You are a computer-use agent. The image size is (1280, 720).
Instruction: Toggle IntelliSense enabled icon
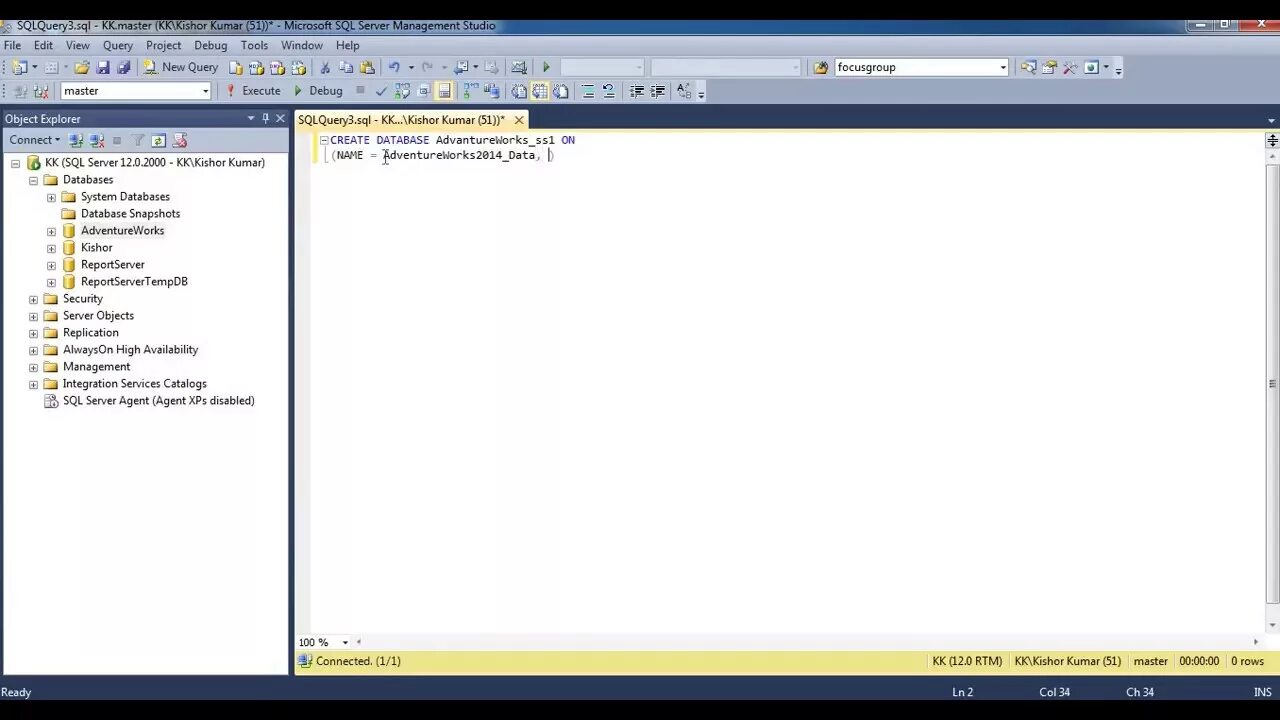coord(444,91)
